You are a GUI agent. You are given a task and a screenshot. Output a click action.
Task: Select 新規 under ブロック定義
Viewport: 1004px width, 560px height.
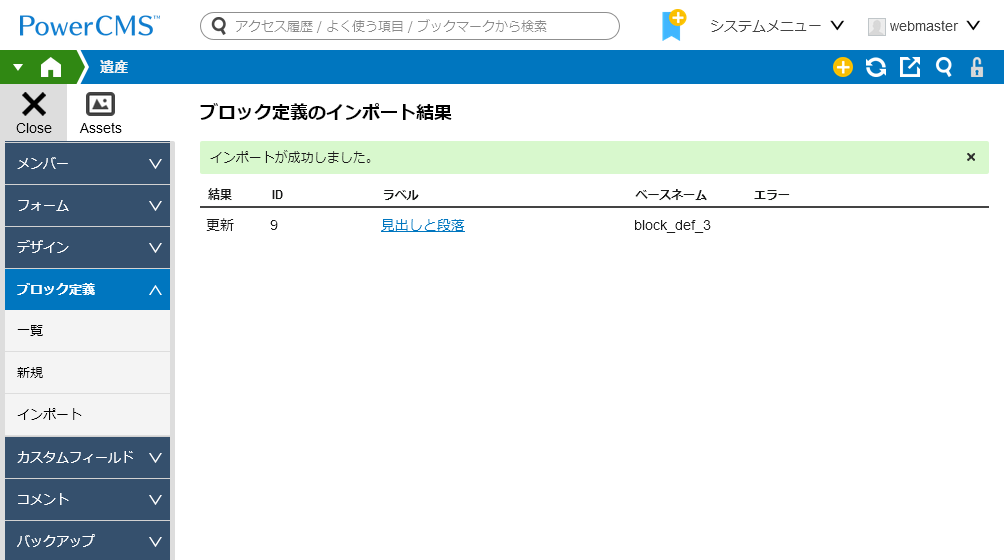pos(88,372)
